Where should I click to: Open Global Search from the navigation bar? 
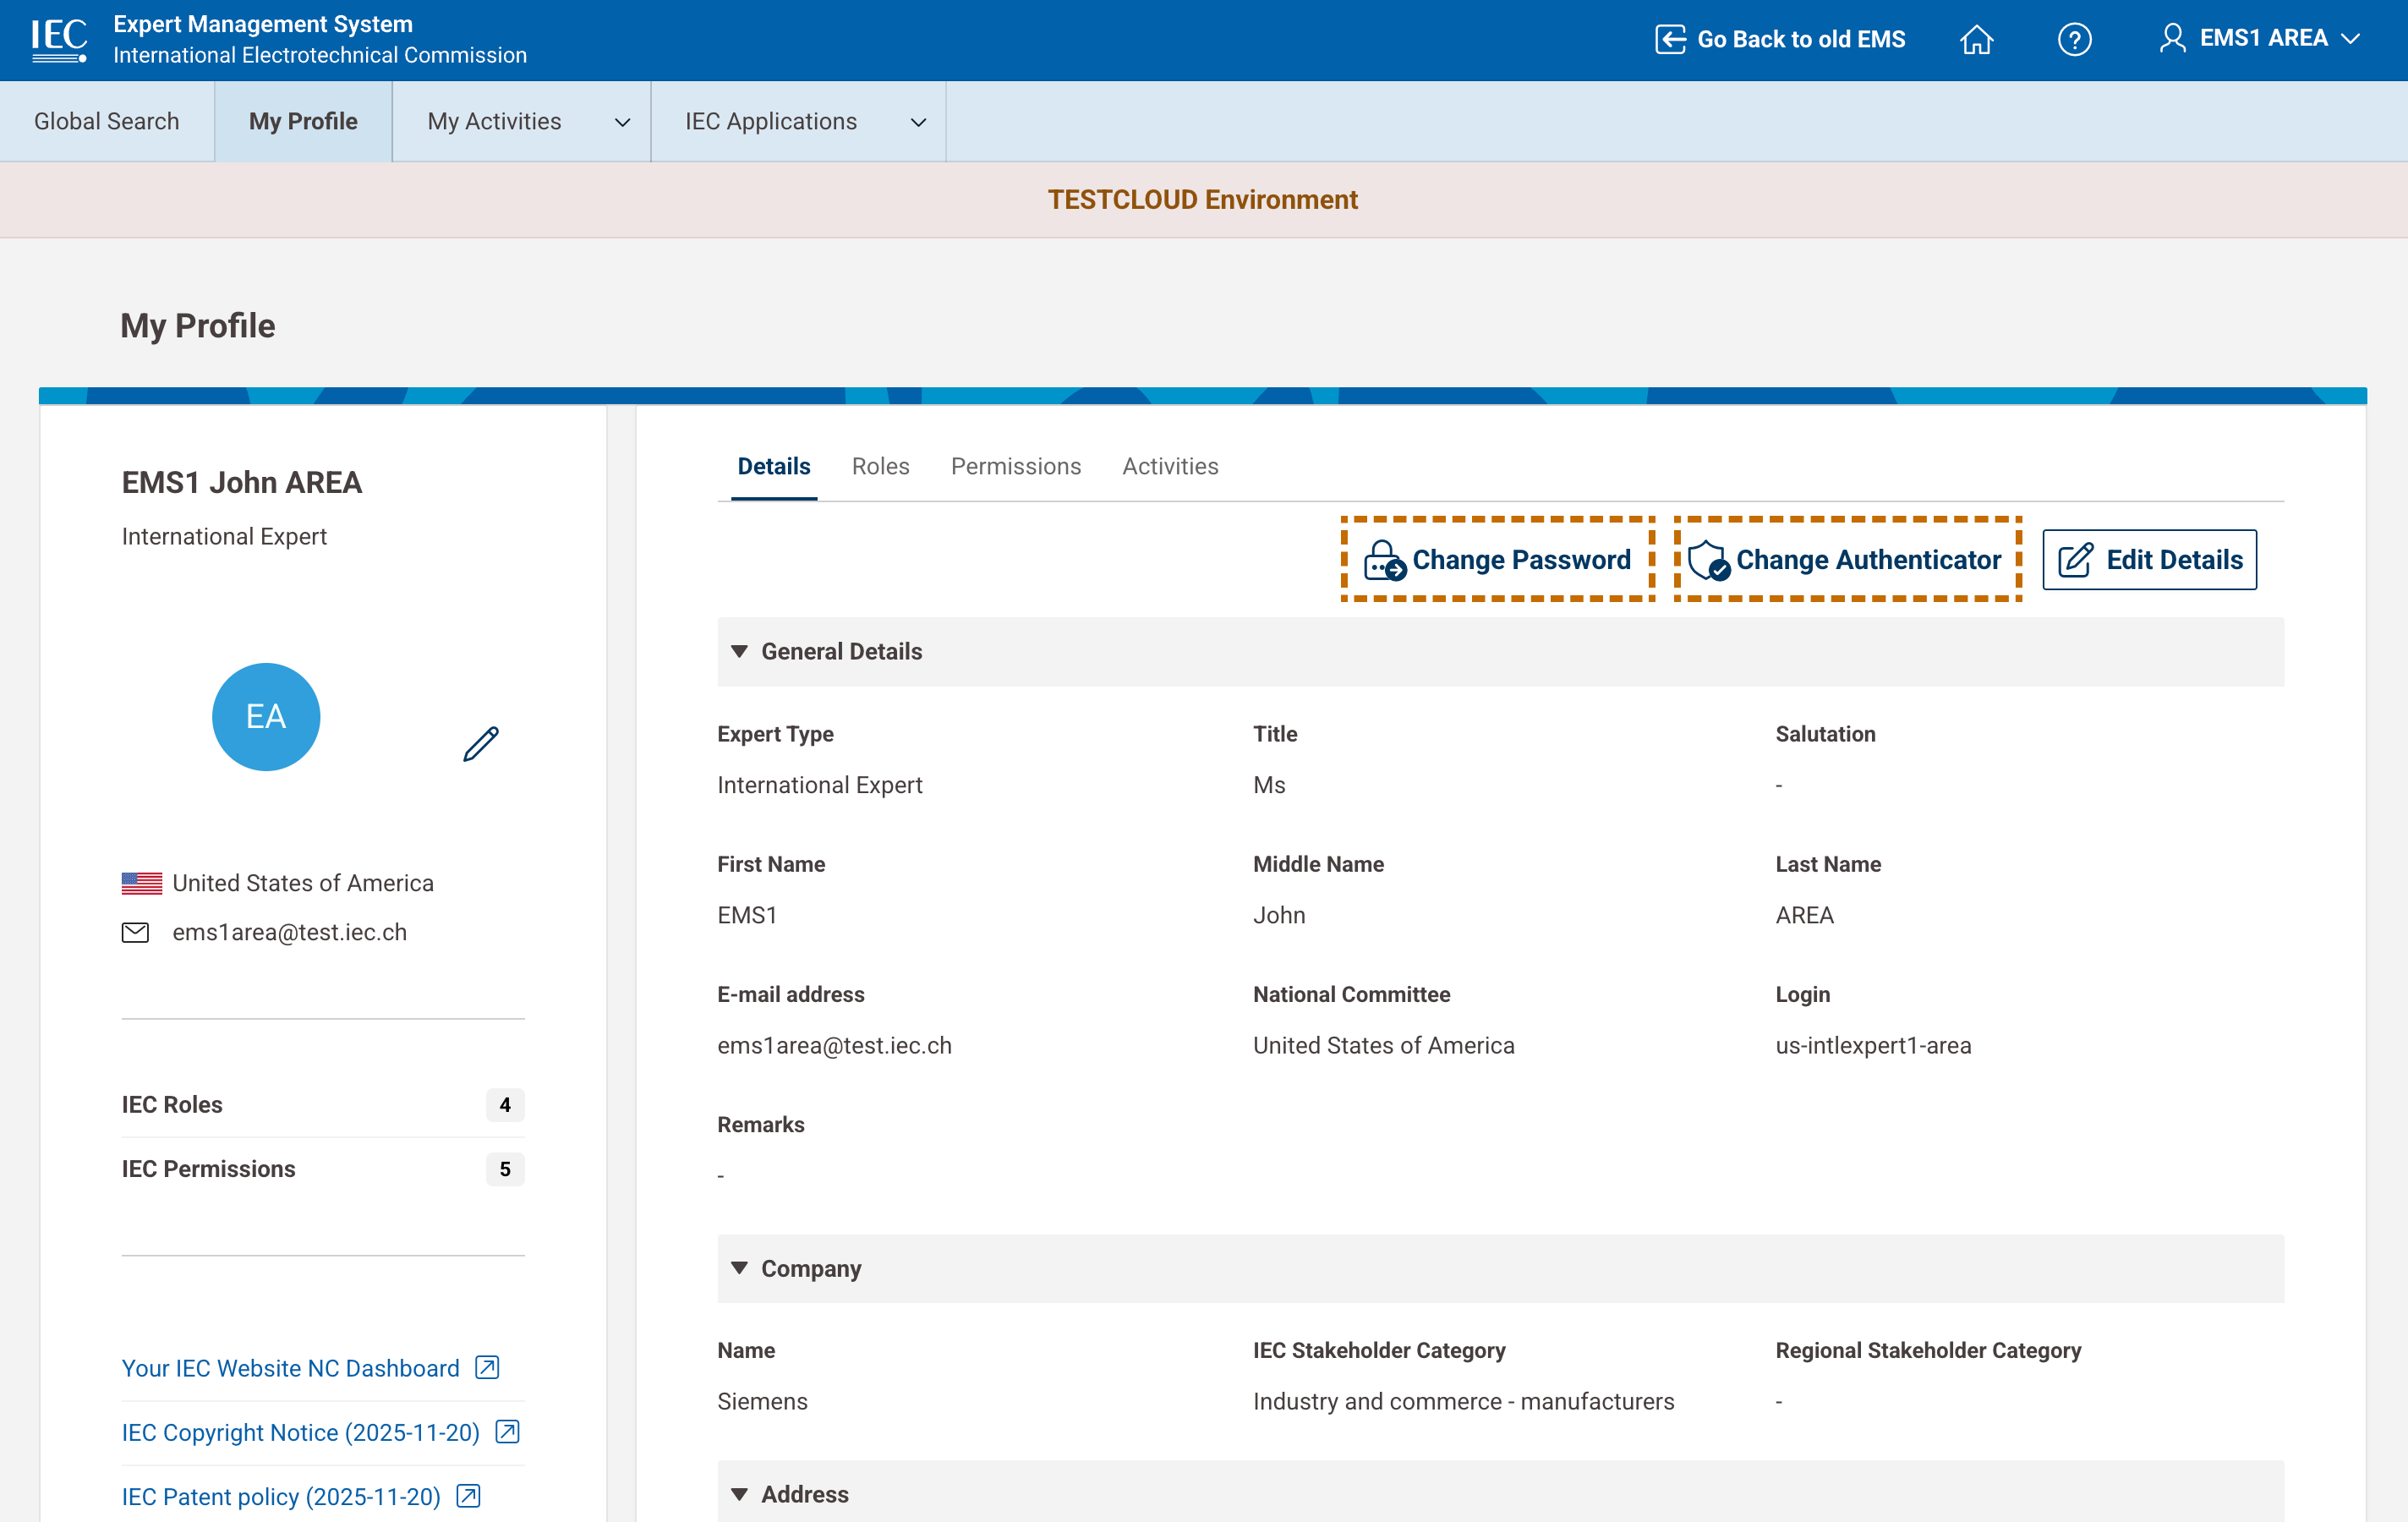coord(106,121)
